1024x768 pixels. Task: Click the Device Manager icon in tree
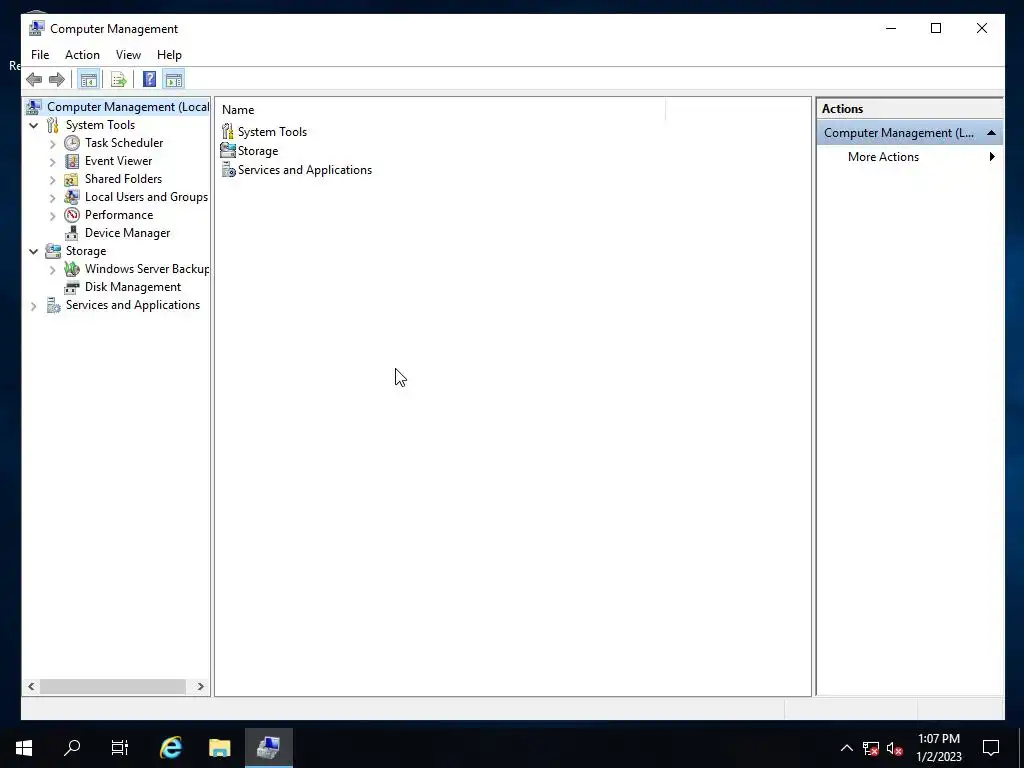(72, 233)
